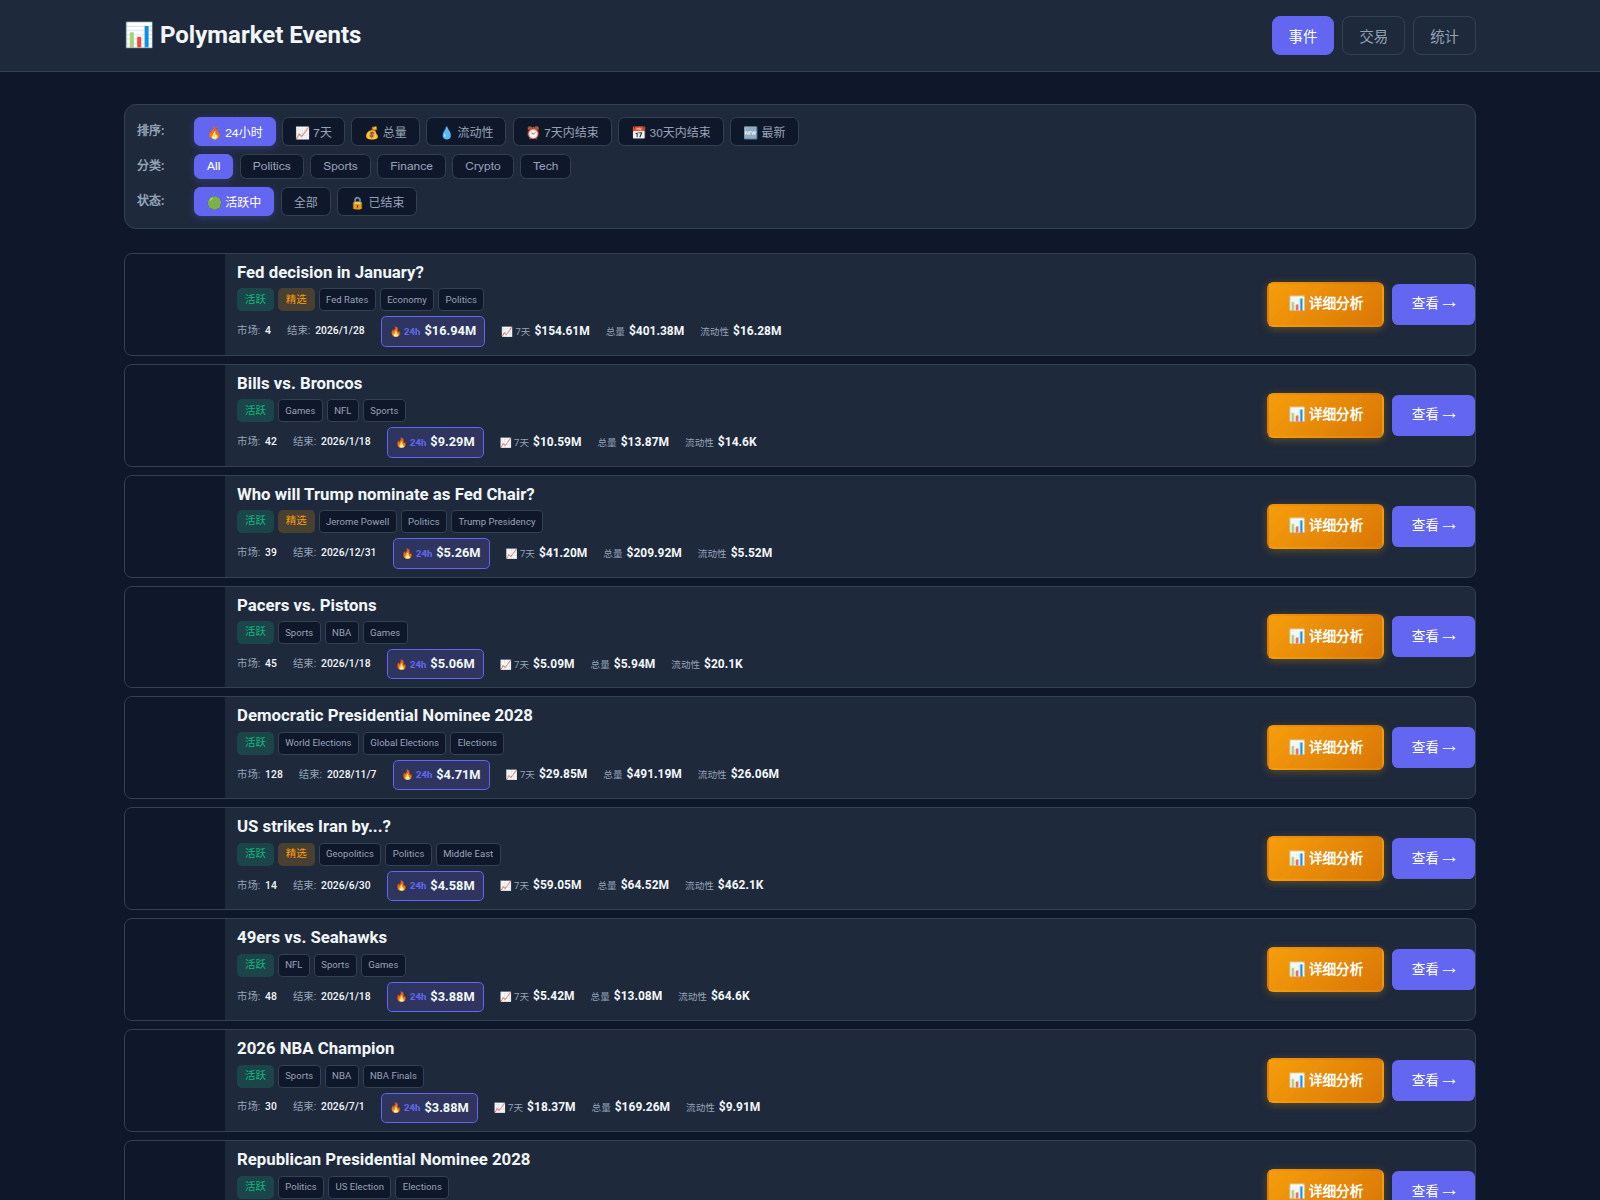Open the 统计 tab
The width and height of the screenshot is (1600, 1200).
point(1444,36)
